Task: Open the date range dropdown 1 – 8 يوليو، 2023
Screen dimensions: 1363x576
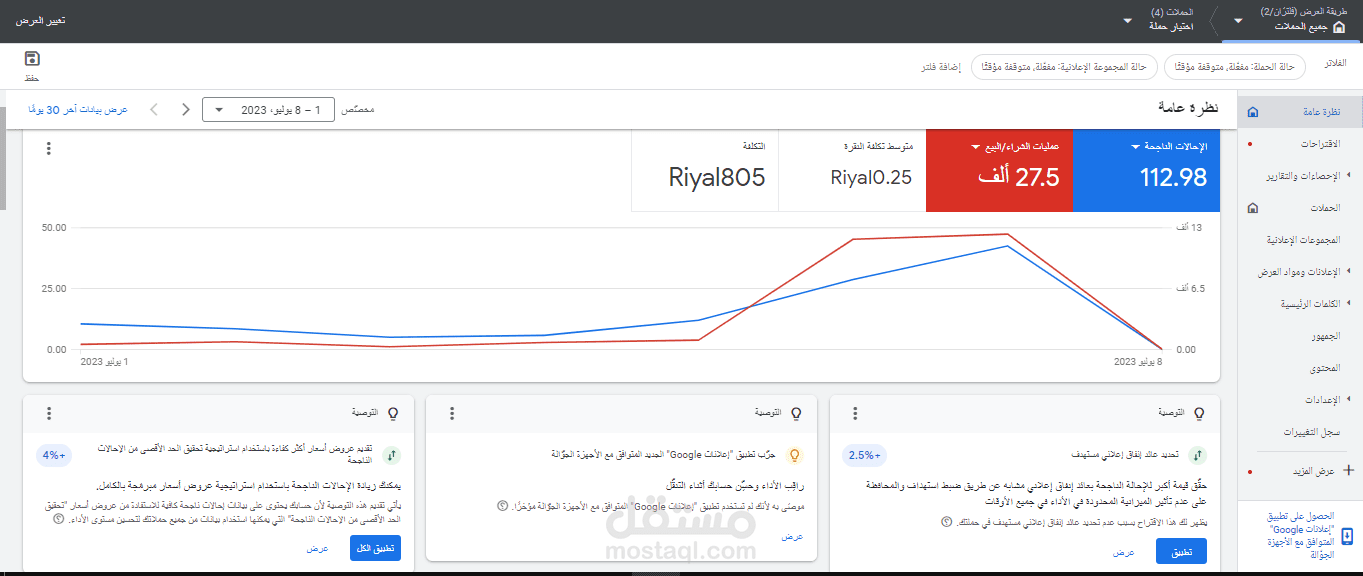Action: [268, 109]
